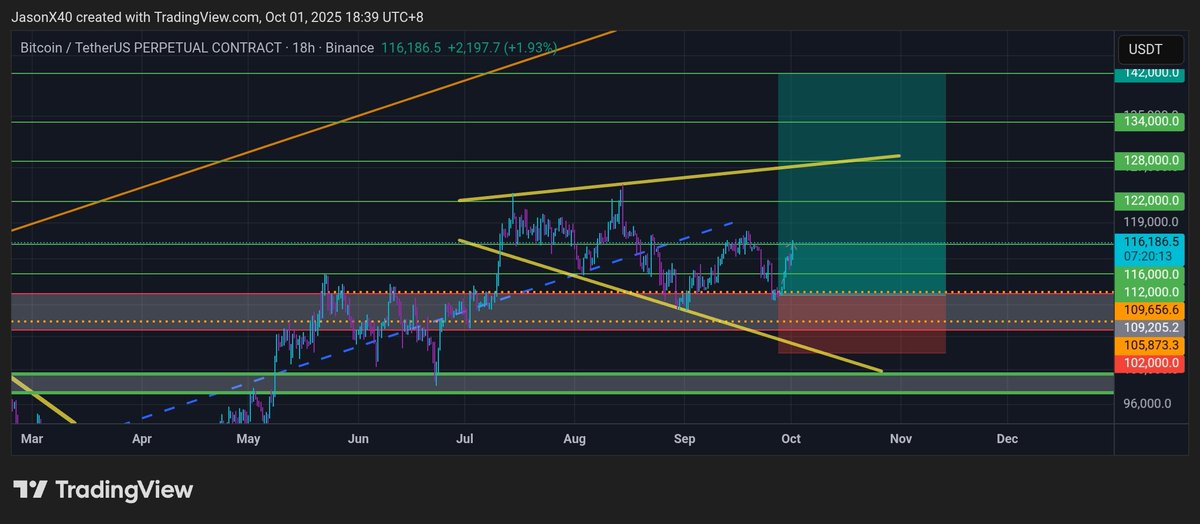1200x524 pixels.
Task: Click the 128,000.0 price label
Action: point(1152,160)
